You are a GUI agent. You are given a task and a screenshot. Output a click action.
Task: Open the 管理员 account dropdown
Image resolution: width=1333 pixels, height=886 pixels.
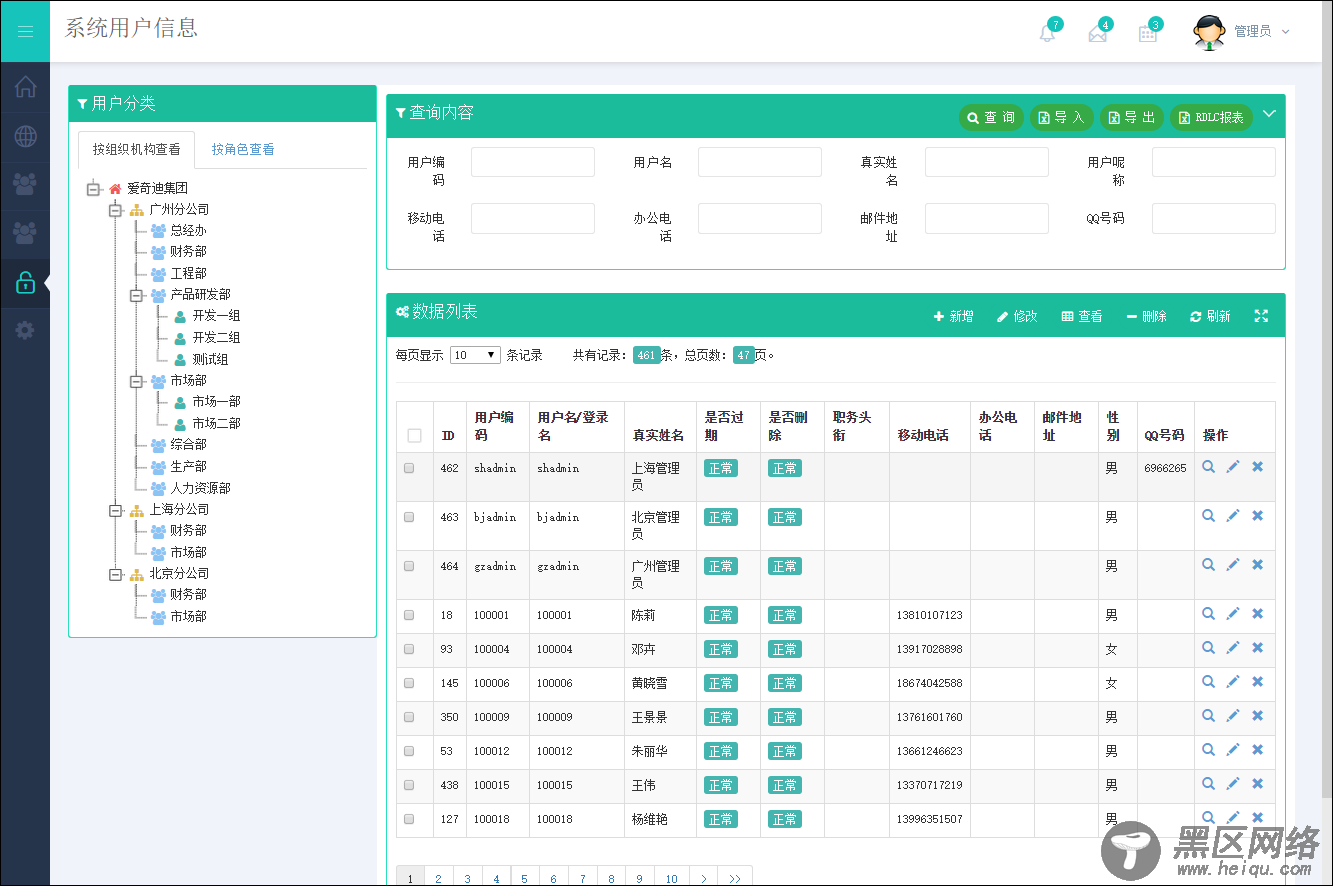(x=1262, y=32)
